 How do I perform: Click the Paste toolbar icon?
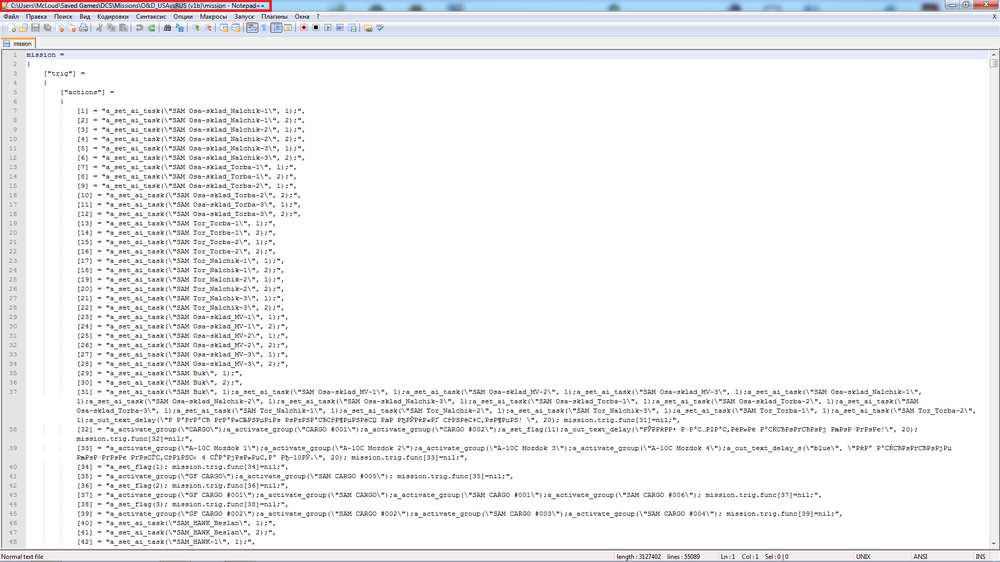pos(124,28)
